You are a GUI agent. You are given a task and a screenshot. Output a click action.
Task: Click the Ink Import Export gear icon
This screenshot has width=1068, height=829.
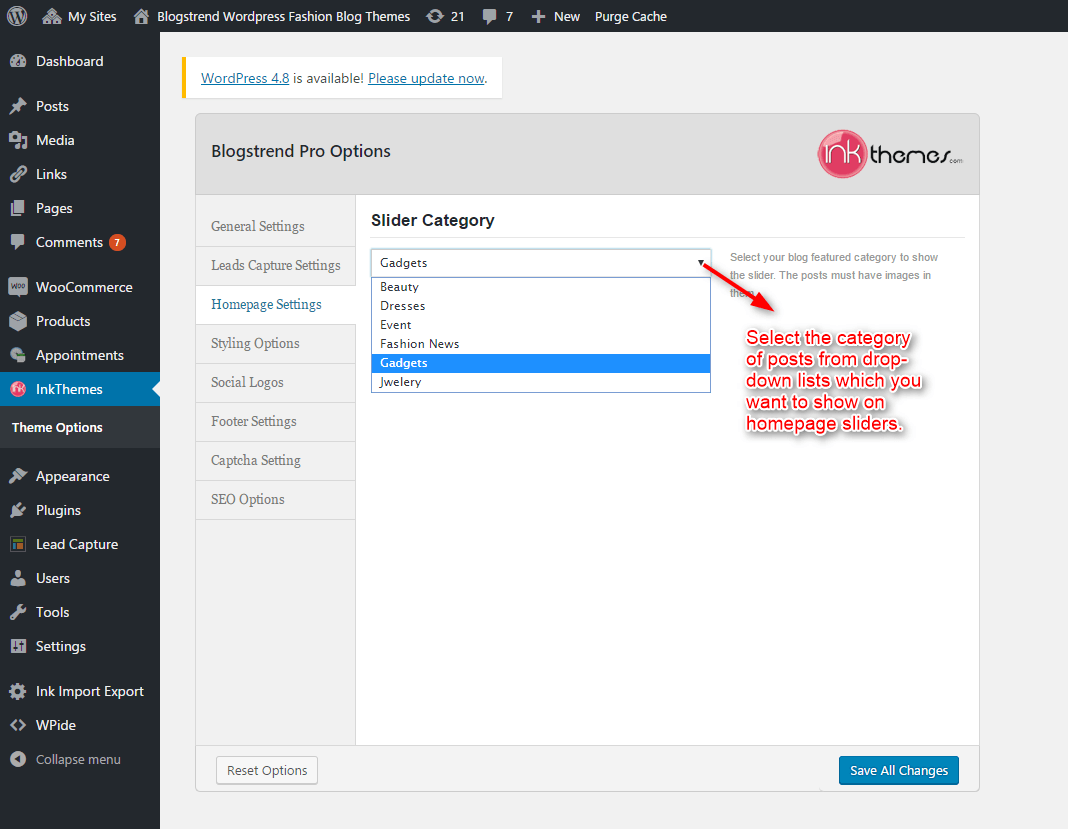(18, 691)
